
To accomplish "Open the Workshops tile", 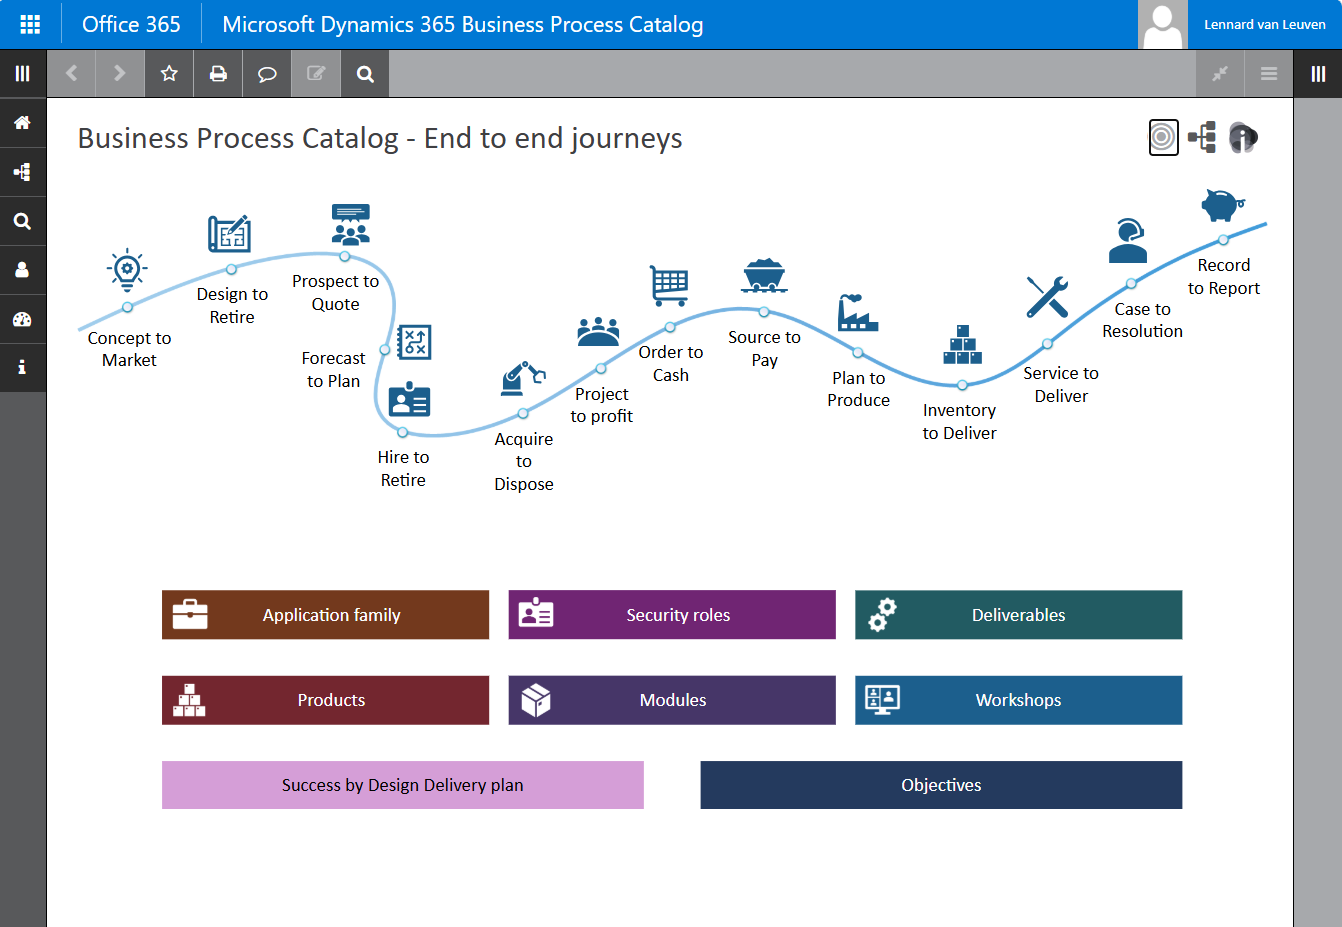I will point(1018,700).
